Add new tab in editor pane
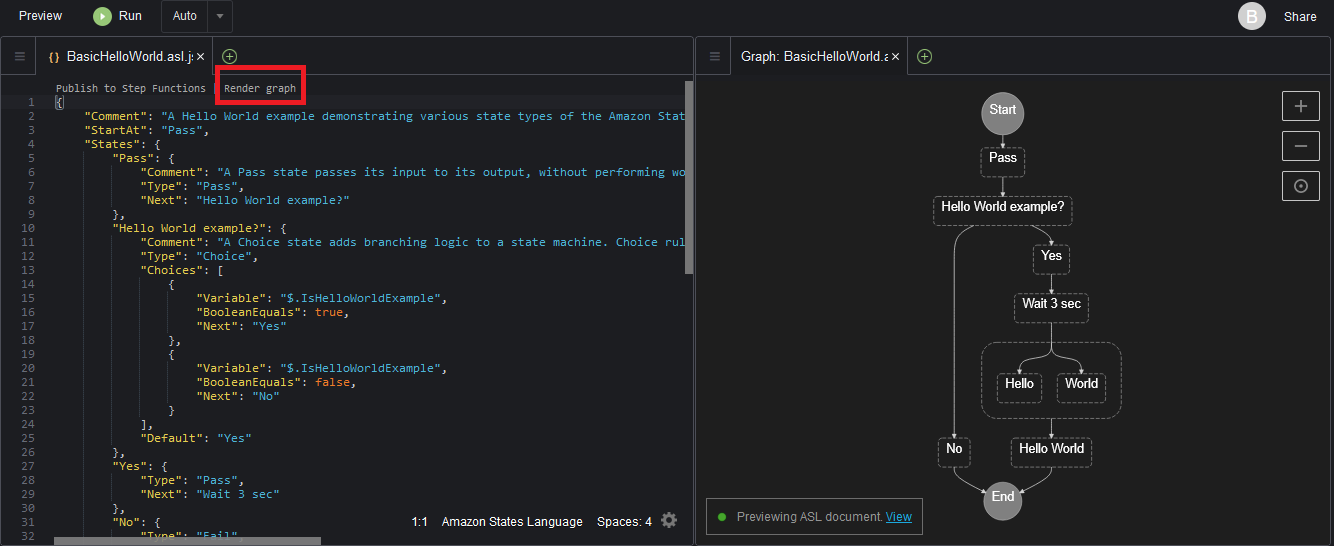 230,57
